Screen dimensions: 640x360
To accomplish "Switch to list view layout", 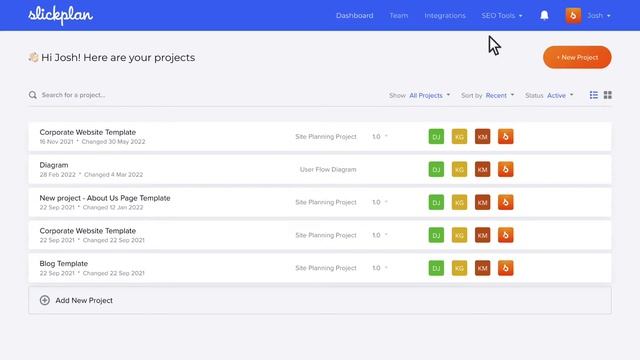I will point(593,95).
